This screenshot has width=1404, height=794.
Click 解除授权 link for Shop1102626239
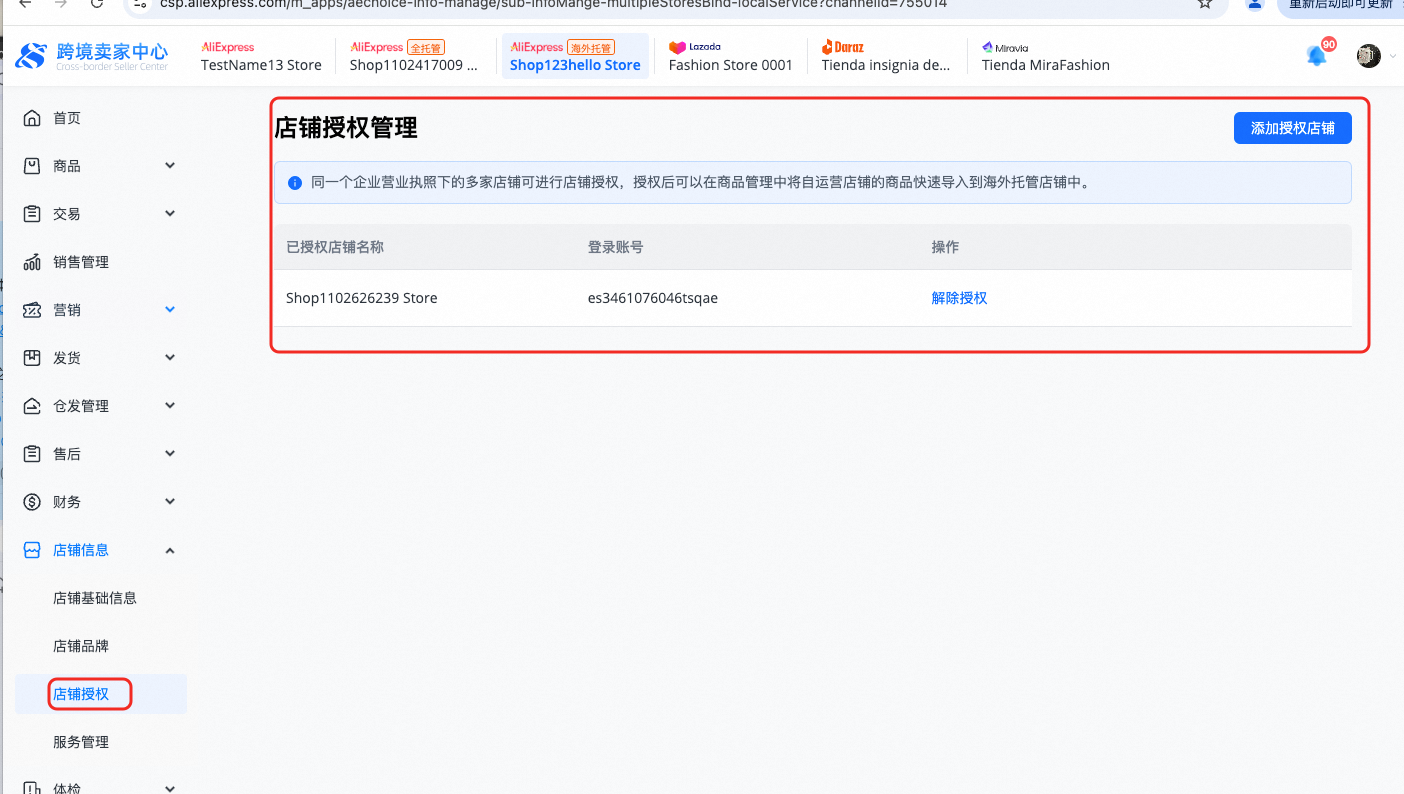click(x=959, y=298)
